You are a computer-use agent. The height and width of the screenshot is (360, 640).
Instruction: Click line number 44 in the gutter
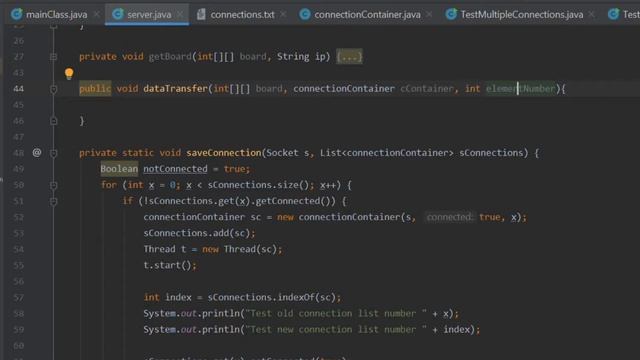click(18, 89)
